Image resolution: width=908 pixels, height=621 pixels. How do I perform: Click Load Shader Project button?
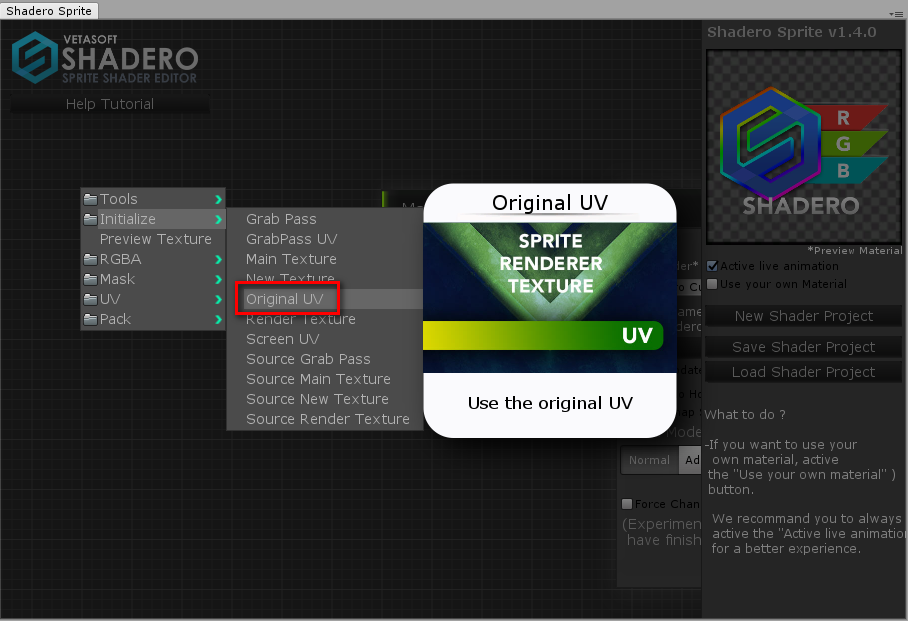point(803,372)
